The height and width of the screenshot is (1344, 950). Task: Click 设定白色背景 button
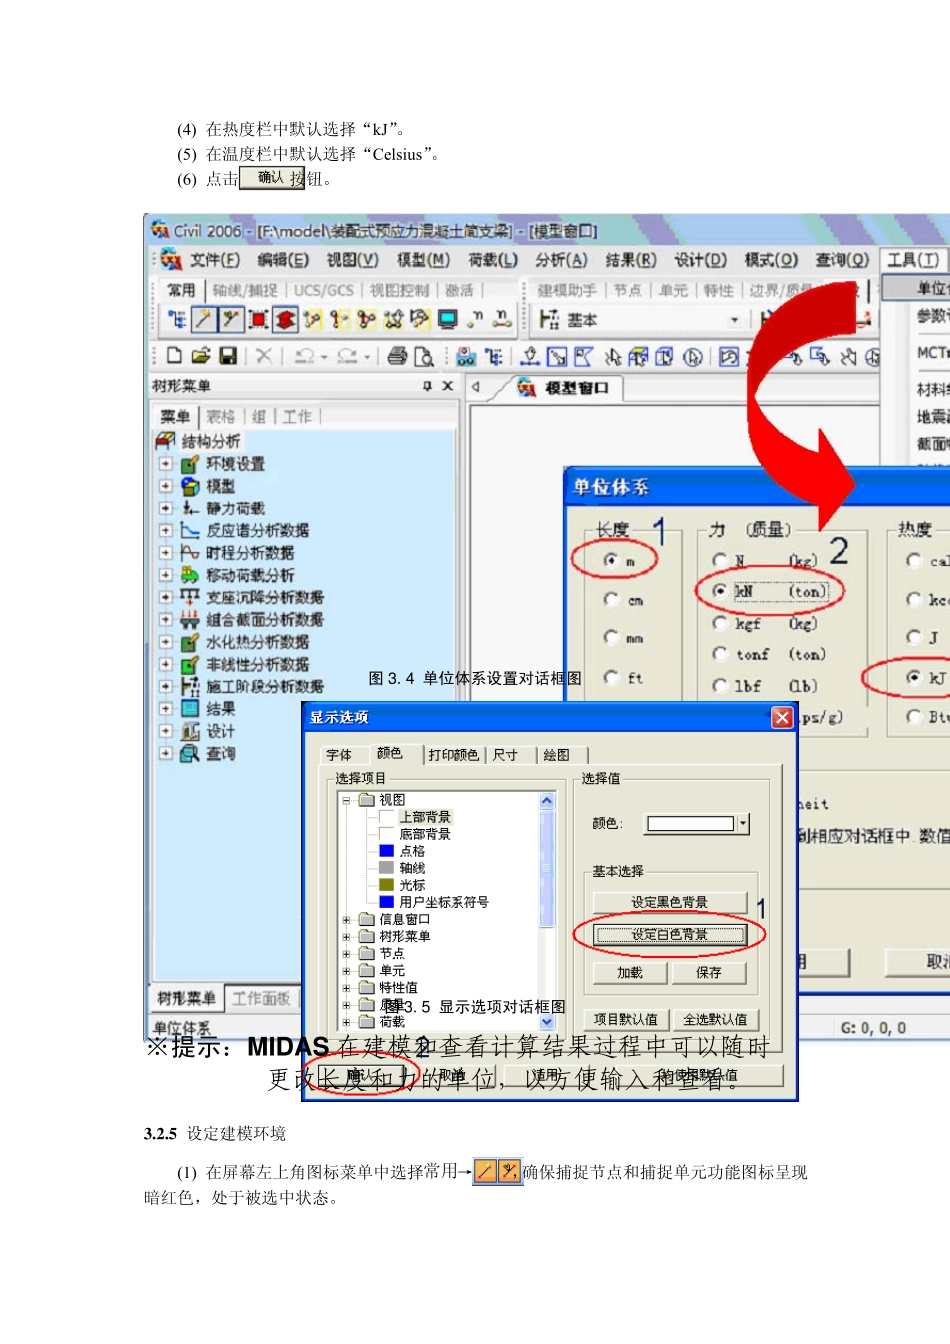669,935
